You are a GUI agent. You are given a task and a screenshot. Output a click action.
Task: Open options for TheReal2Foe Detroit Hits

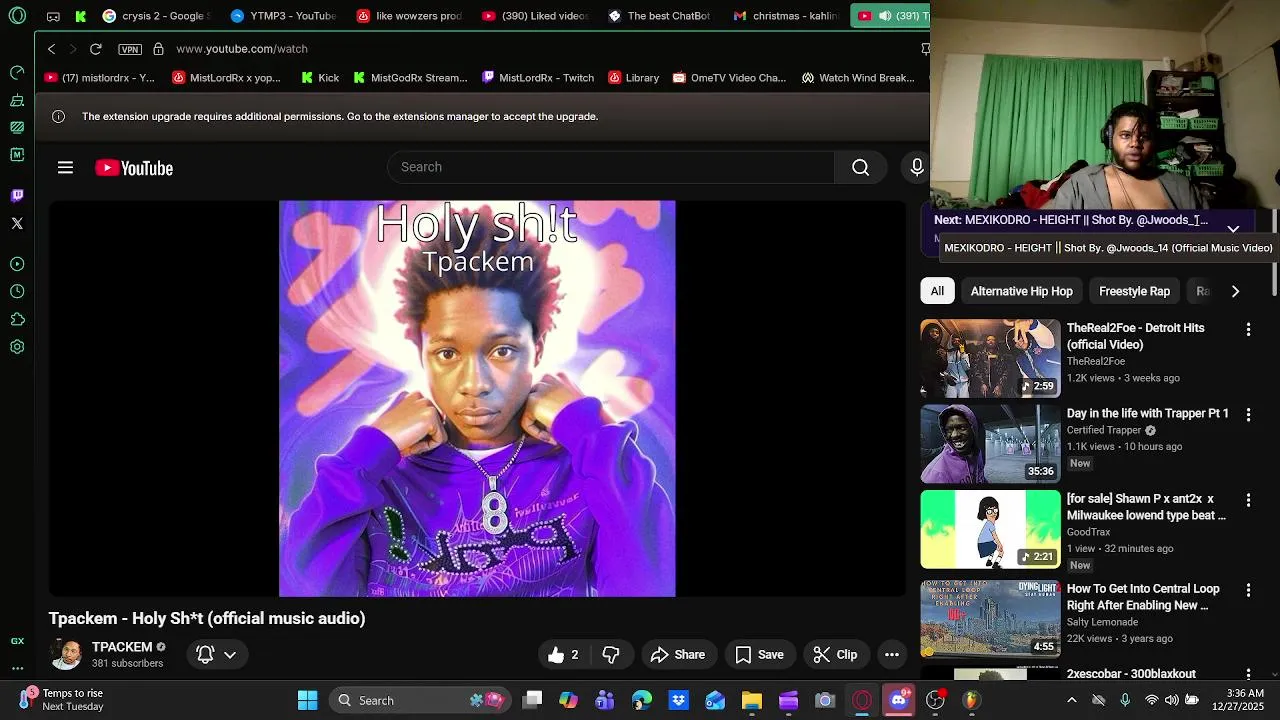pyautogui.click(x=1248, y=329)
